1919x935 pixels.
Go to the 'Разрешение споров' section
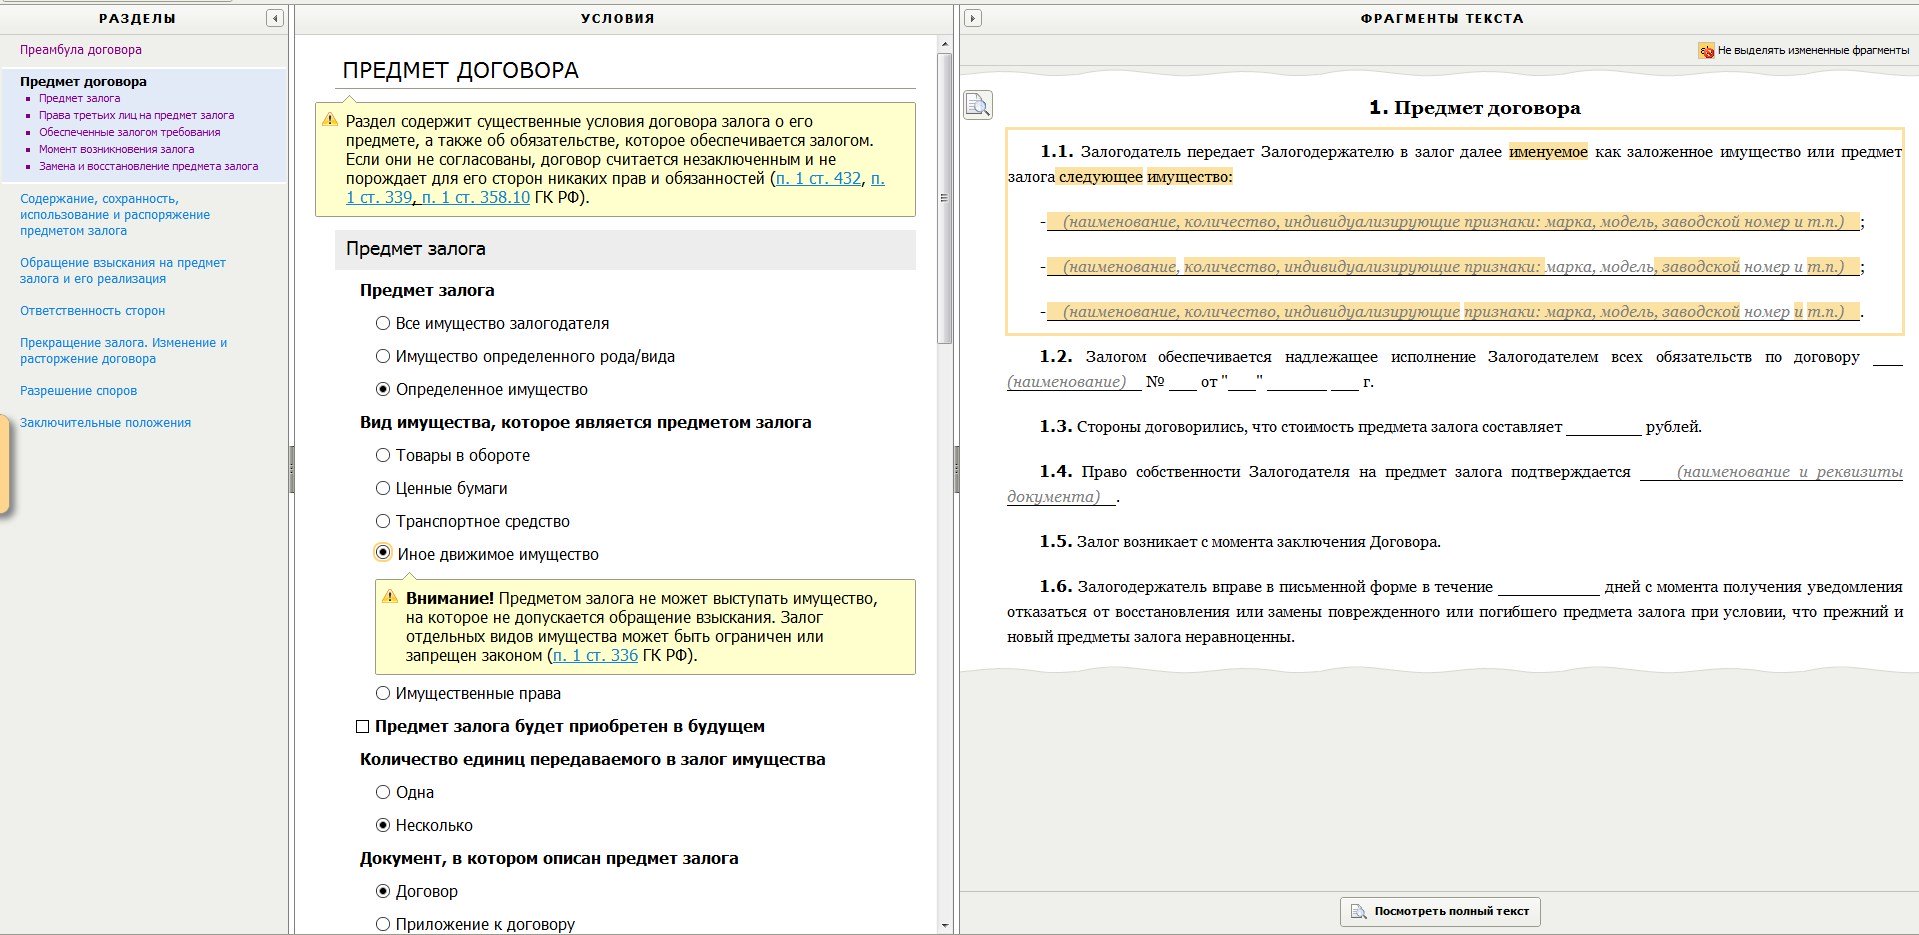click(x=78, y=391)
